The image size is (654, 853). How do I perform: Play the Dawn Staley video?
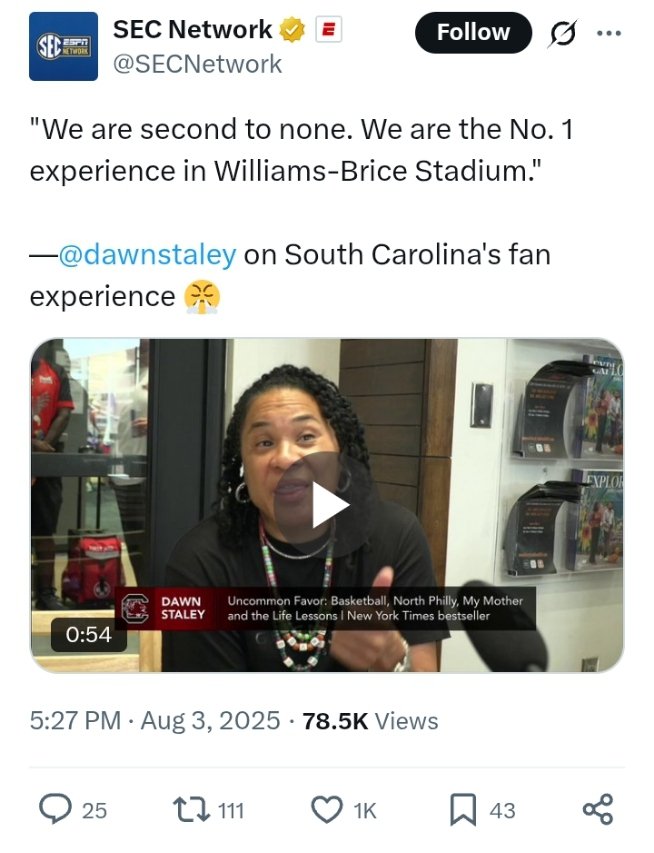click(326, 505)
